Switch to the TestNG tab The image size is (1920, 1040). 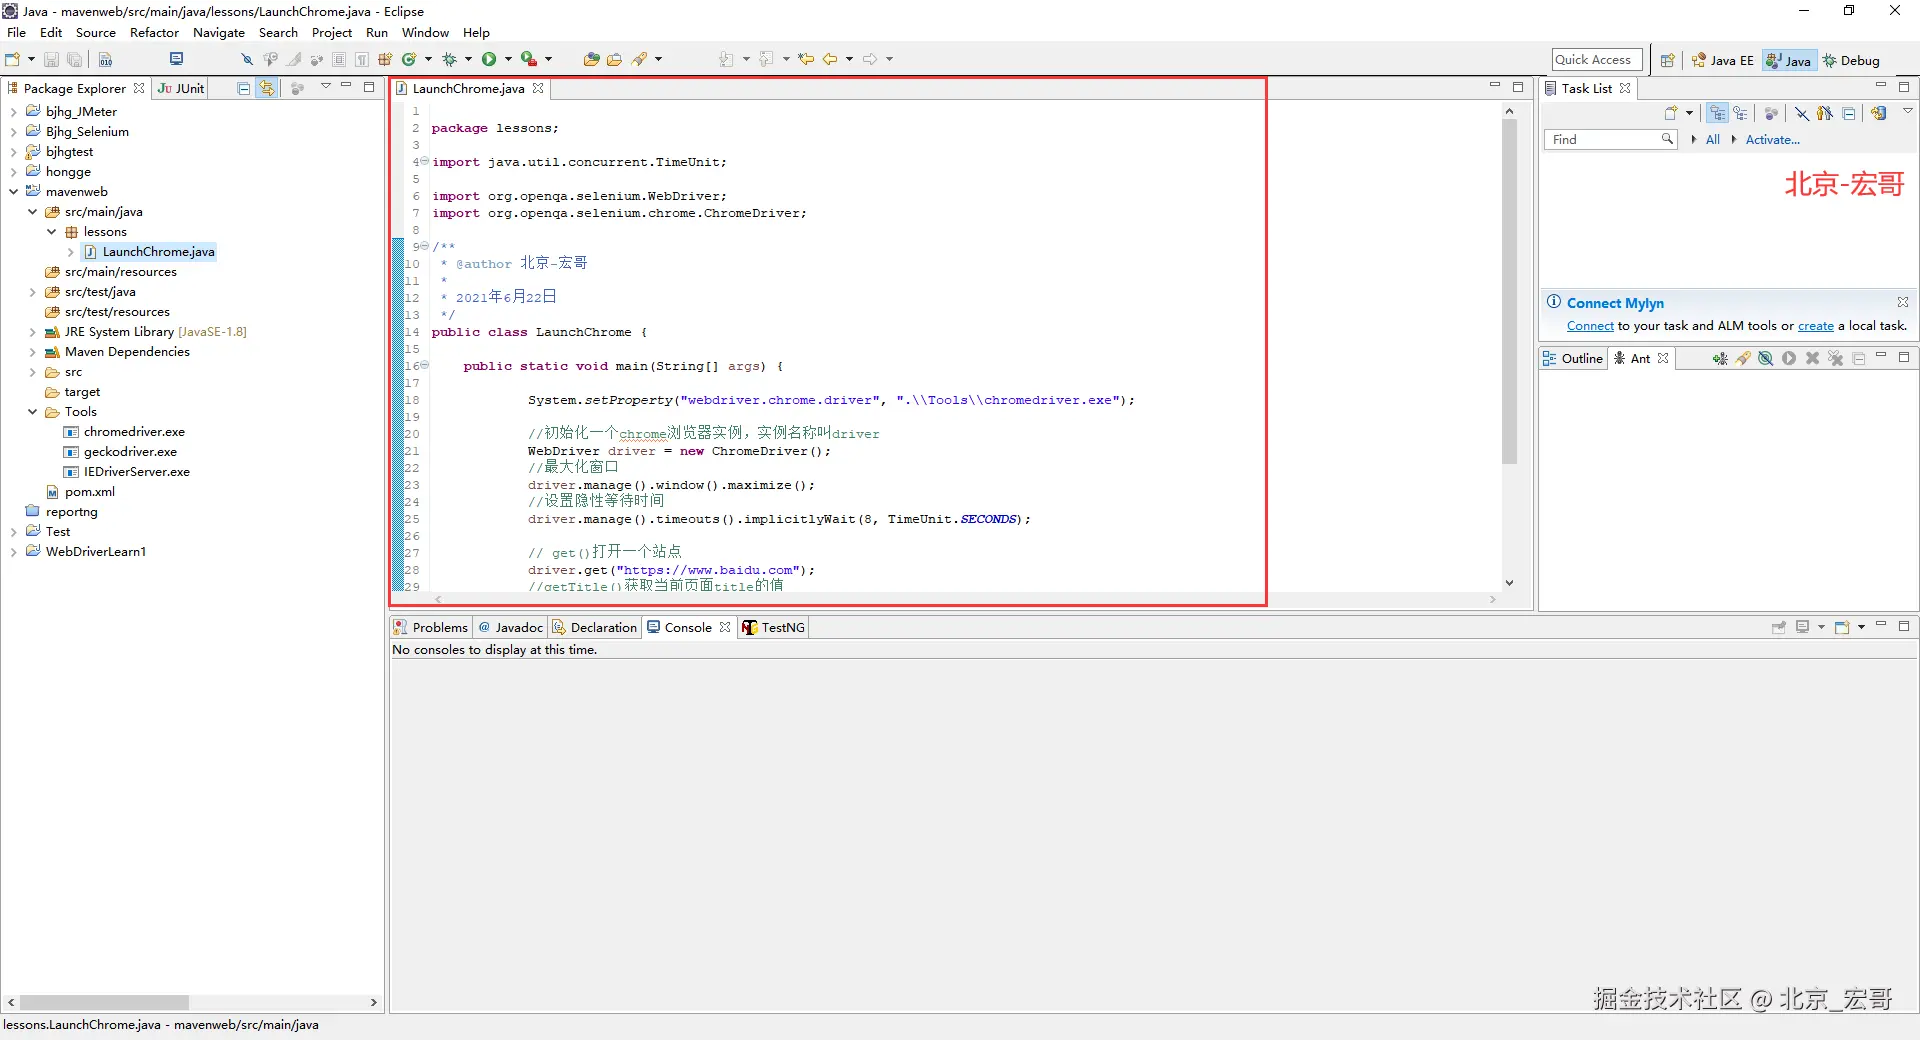(x=773, y=628)
